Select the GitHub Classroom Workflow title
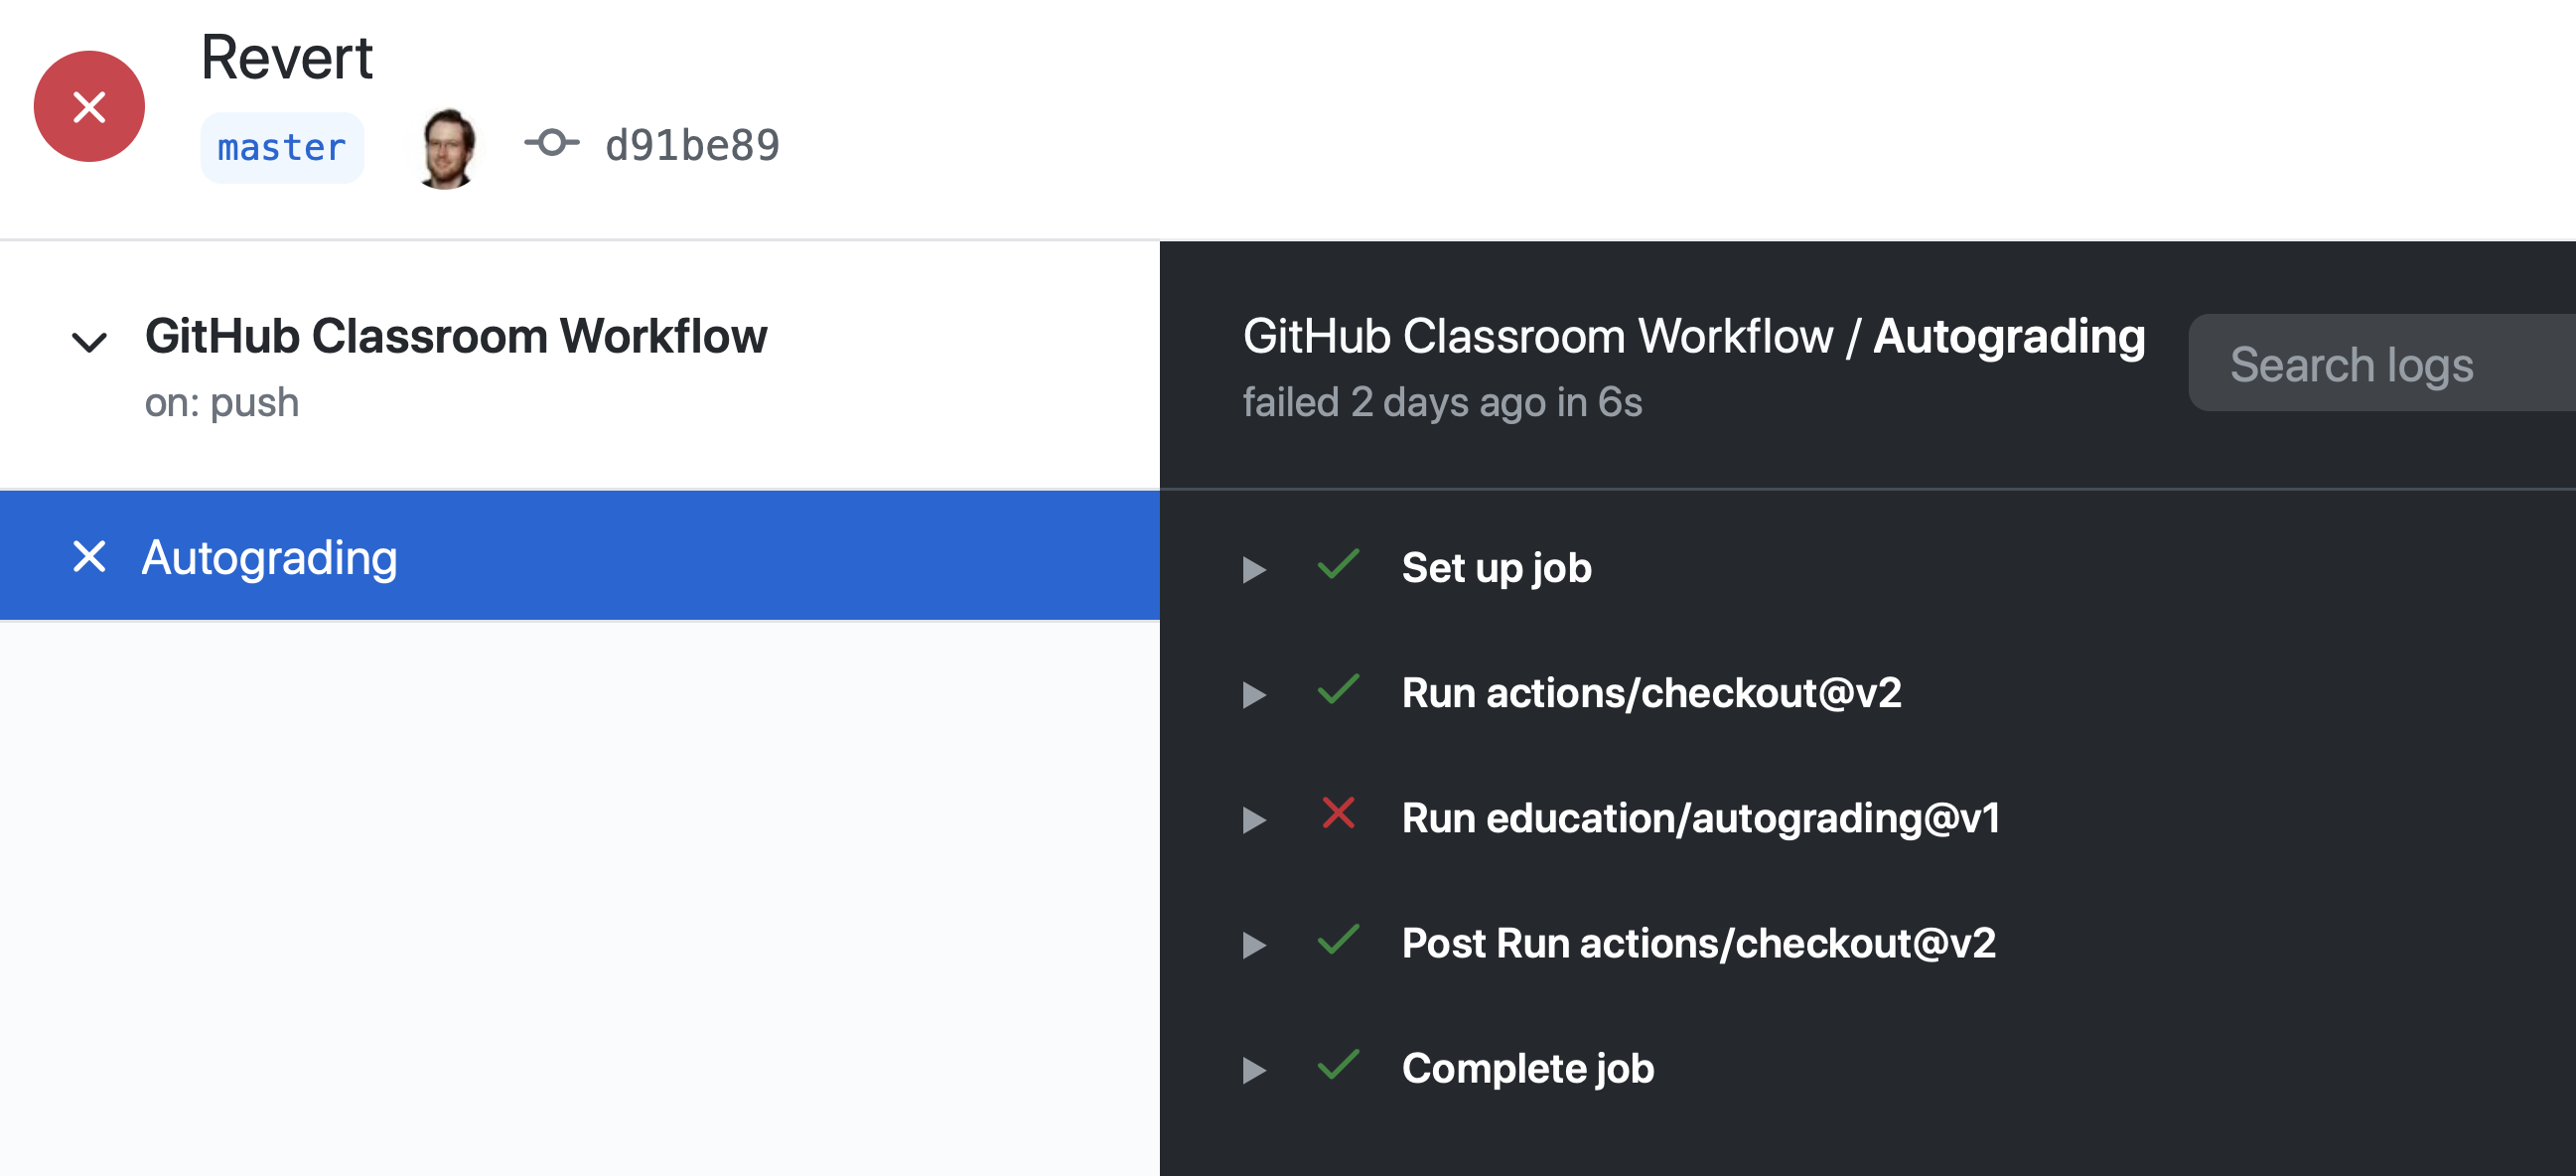 pos(456,336)
